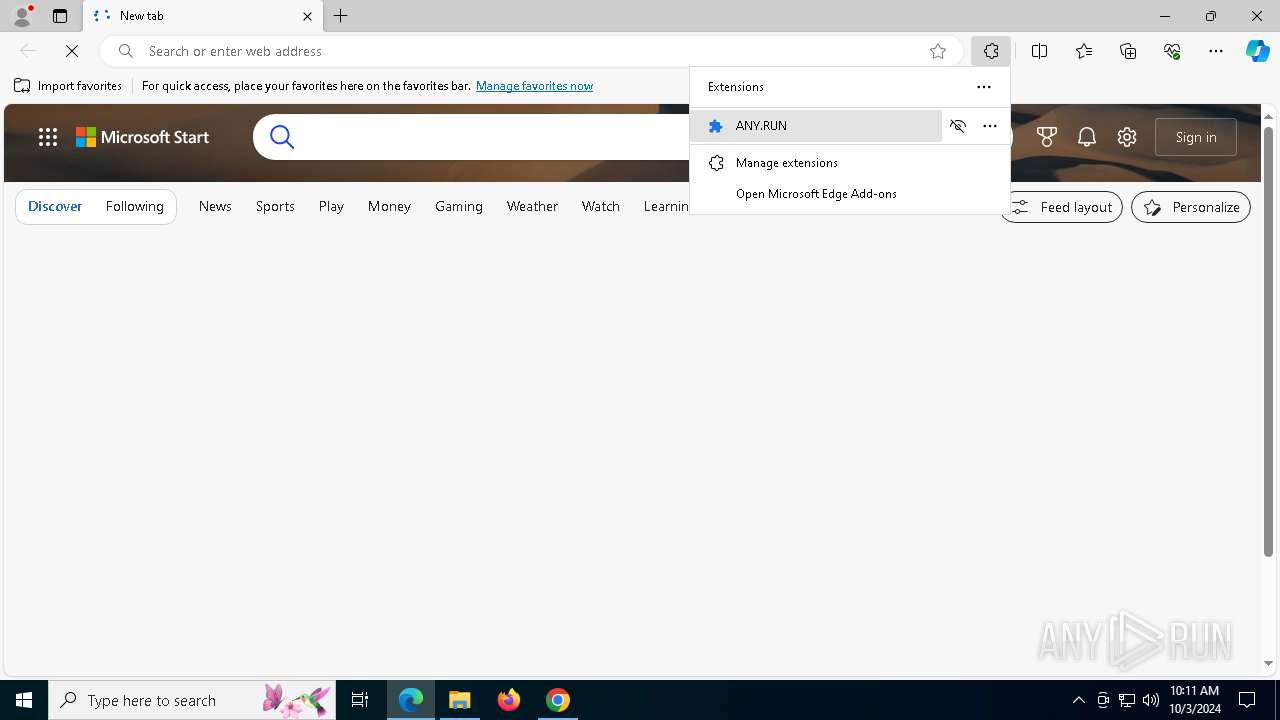Stop loading the page

(72, 51)
